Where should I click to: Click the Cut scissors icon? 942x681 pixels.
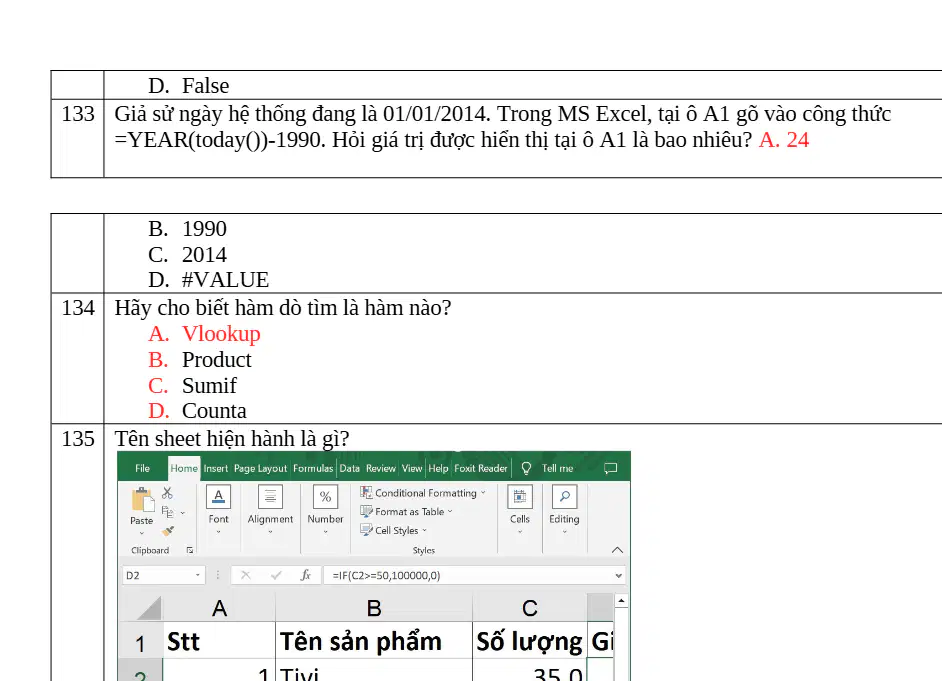tap(168, 493)
